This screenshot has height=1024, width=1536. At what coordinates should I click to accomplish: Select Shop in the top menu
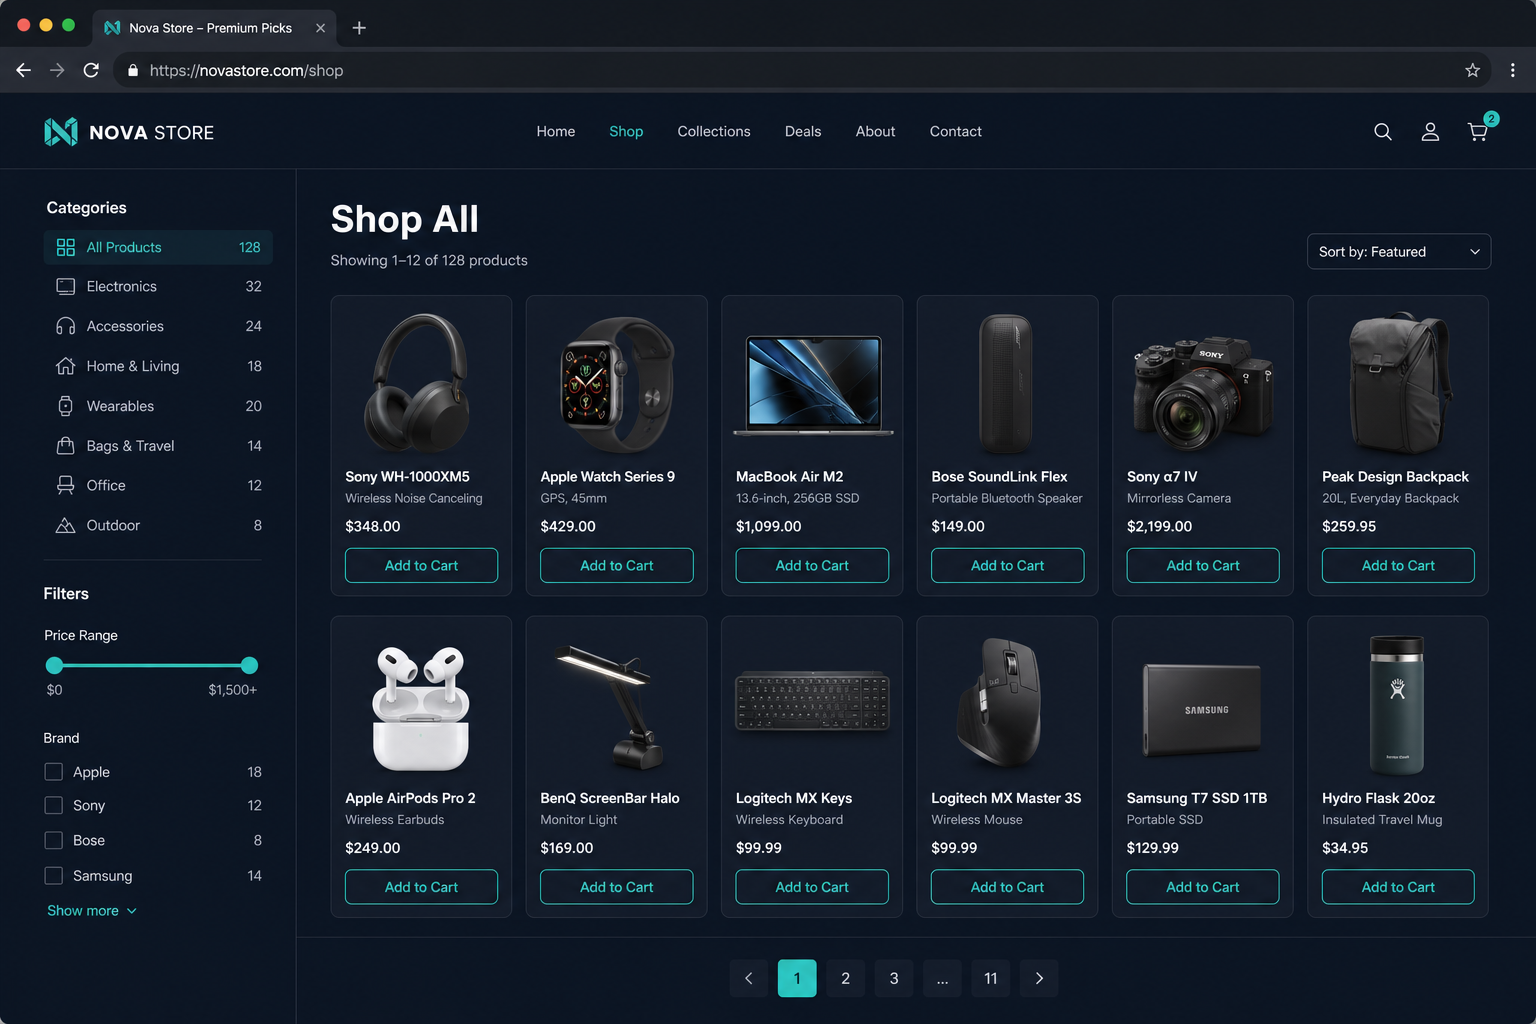point(626,131)
